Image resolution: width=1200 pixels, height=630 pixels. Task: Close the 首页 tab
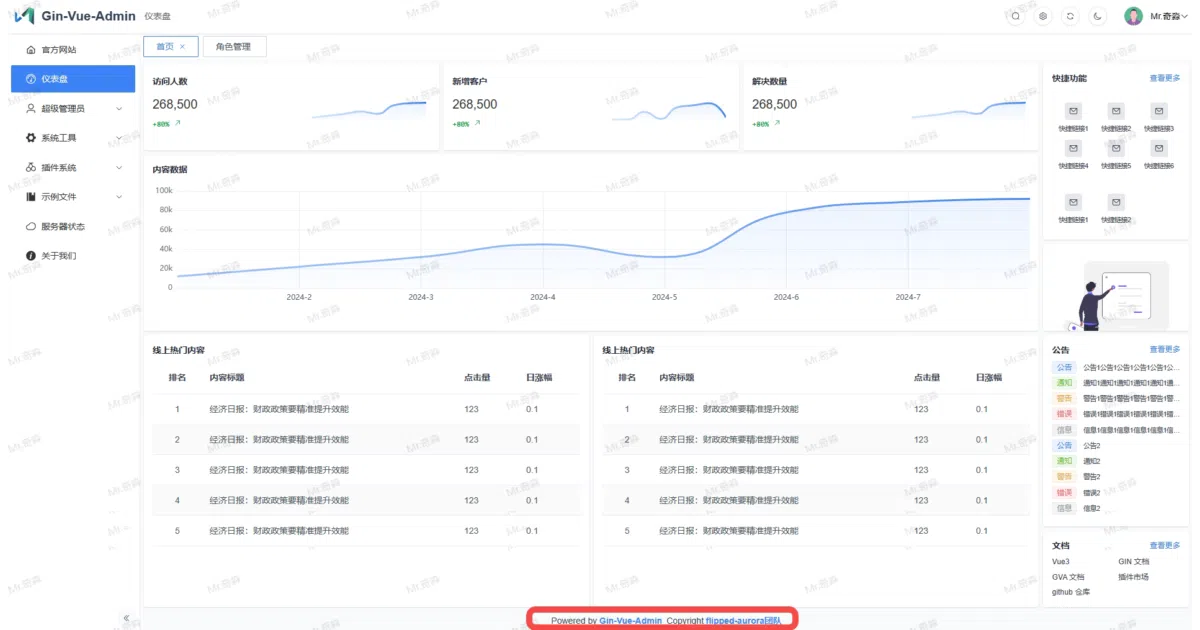point(182,47)
